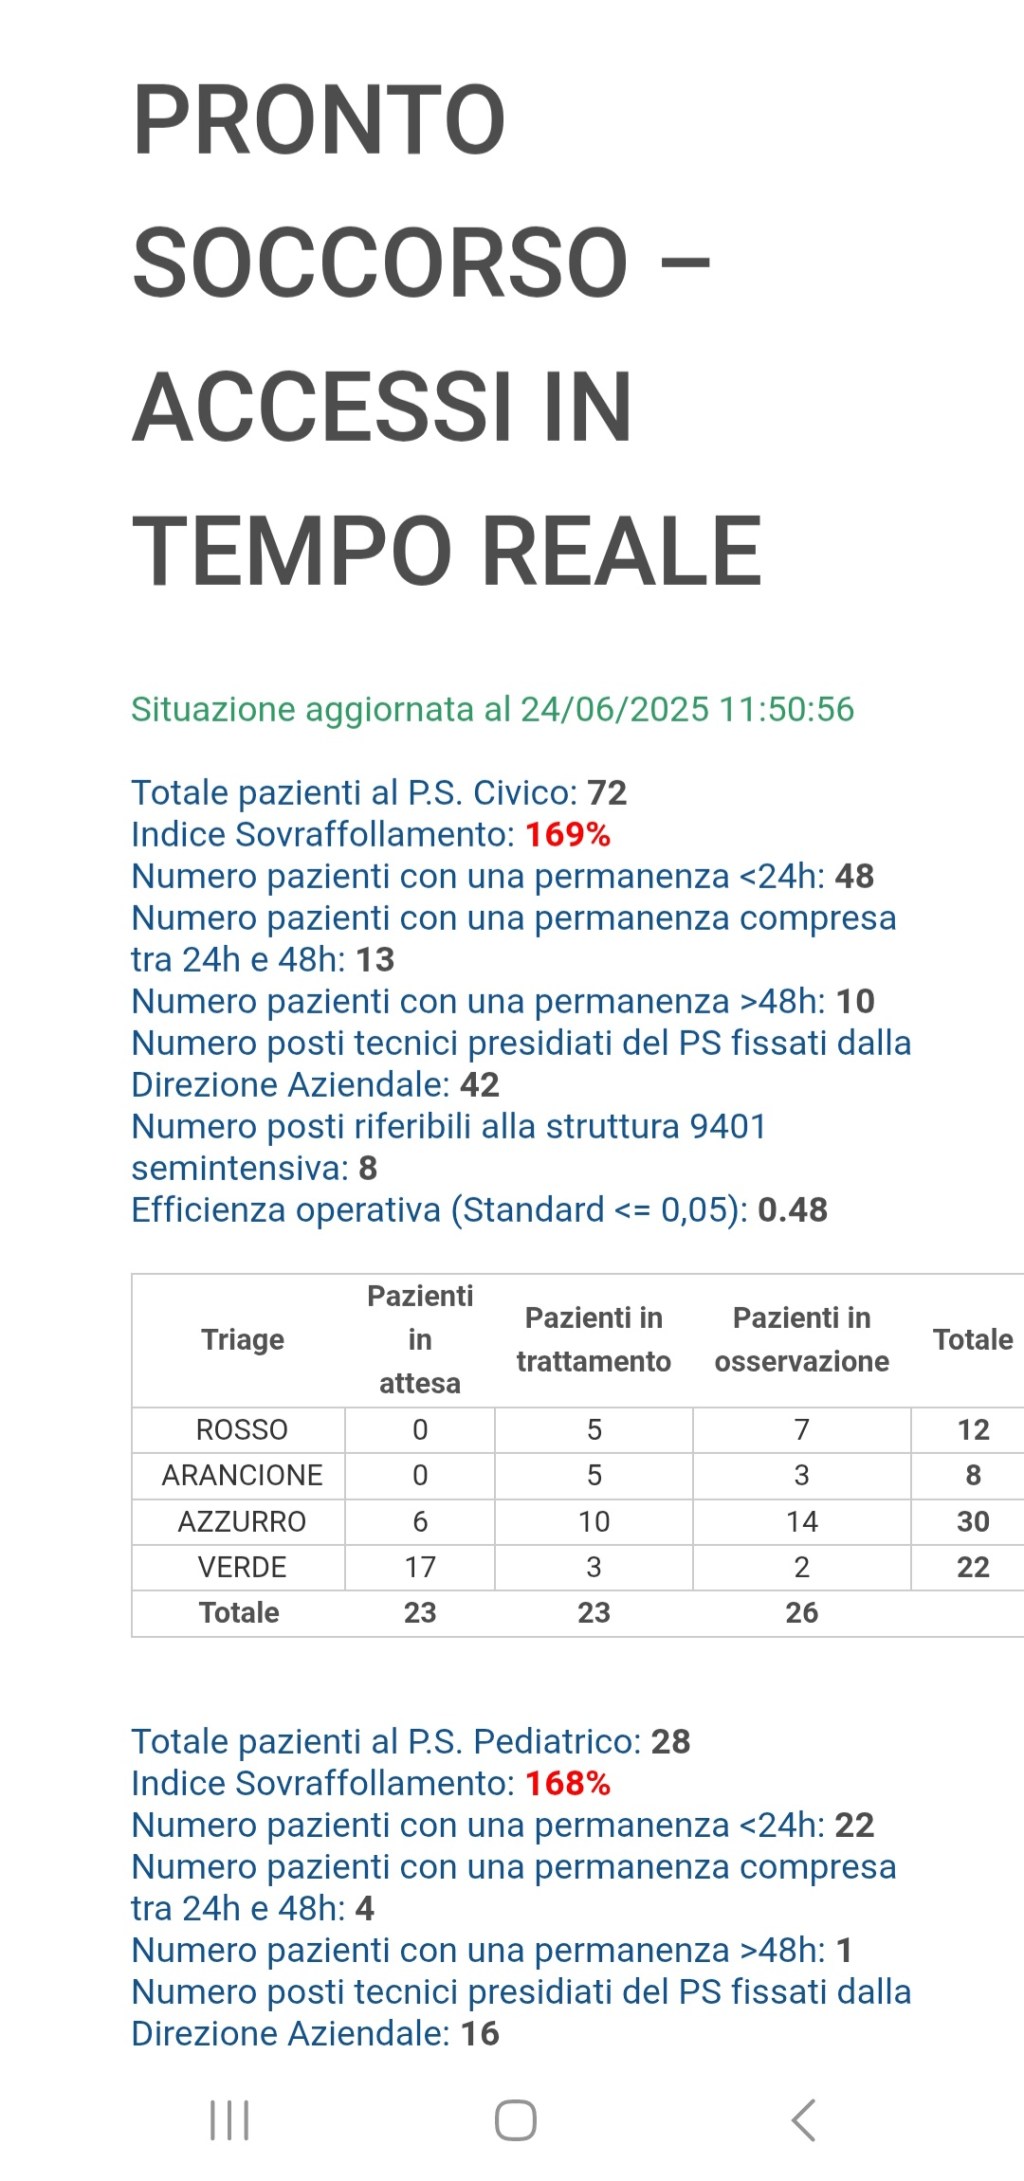
Task: Click the red 168% pediatric overcrowding value
Action: pyautogui.click(x=568, y=1783)
